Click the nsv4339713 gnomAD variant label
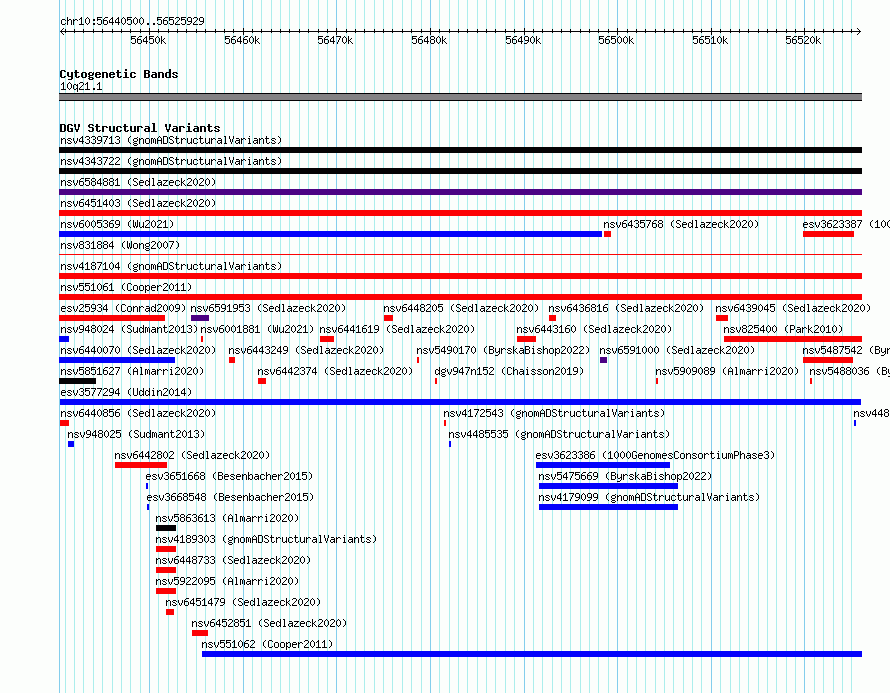 (171, 140)
